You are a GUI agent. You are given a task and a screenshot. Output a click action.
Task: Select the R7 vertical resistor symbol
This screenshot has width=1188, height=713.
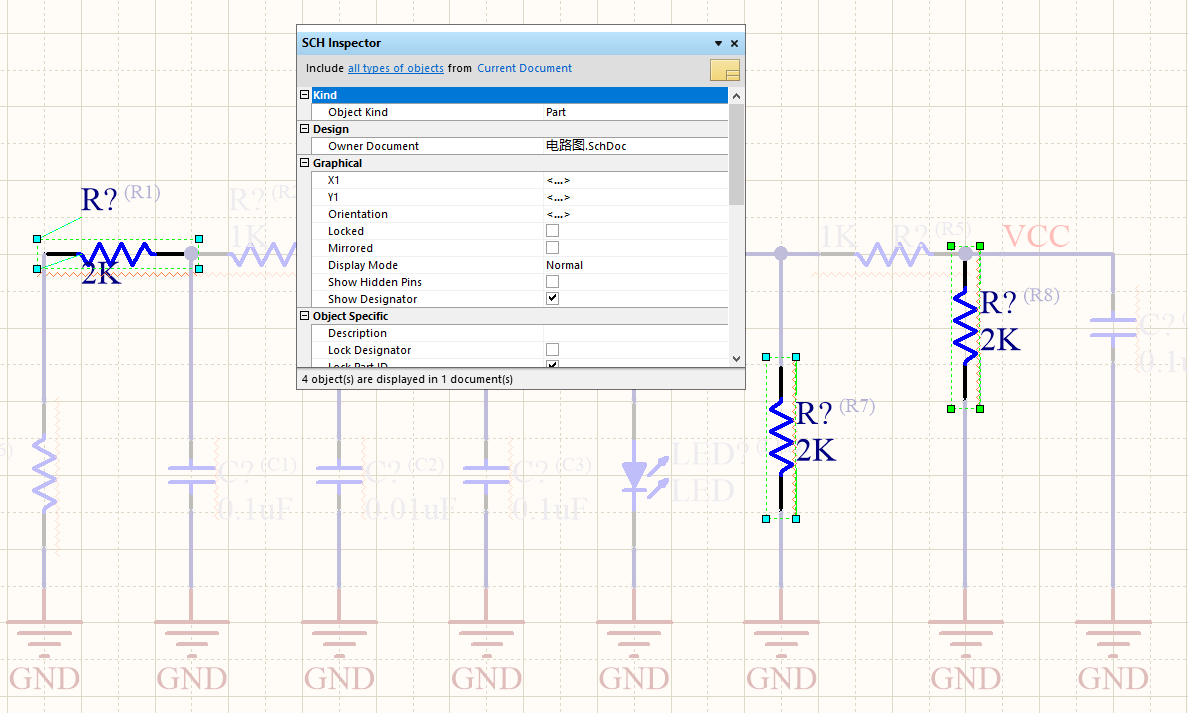click(x=781, y=438)
